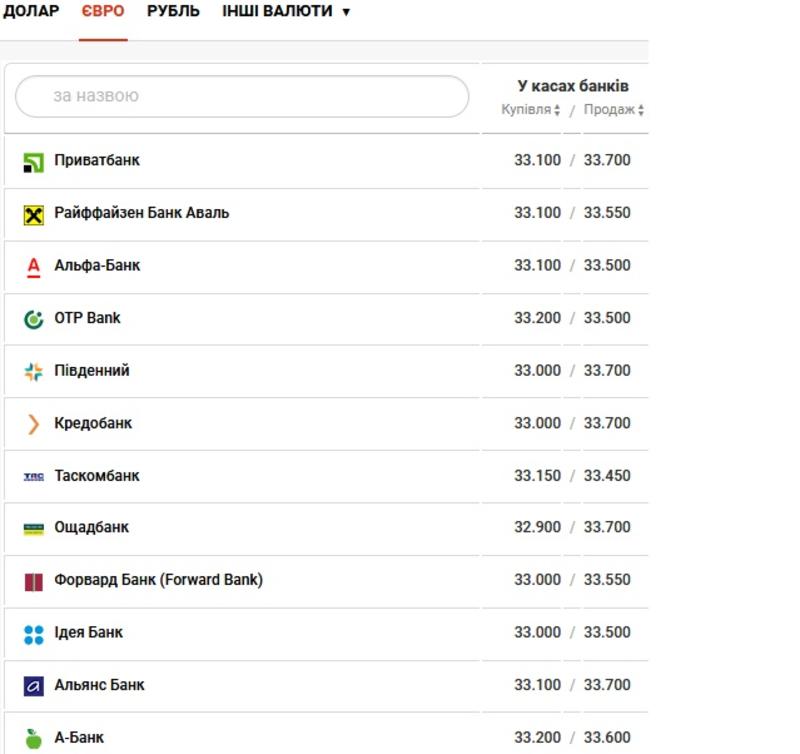Click the OTP Bank green logo icon

pyautogui.click(x=34, y=319)
